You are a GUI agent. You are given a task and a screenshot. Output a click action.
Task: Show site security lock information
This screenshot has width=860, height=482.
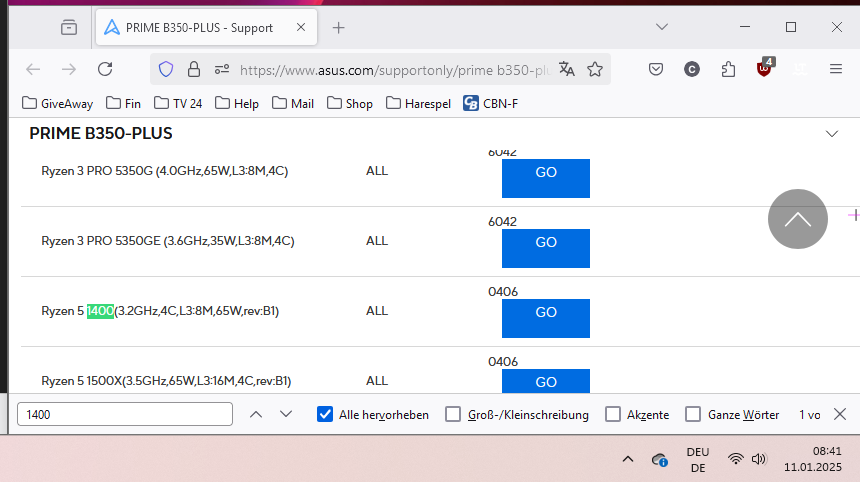click(194, 69)
